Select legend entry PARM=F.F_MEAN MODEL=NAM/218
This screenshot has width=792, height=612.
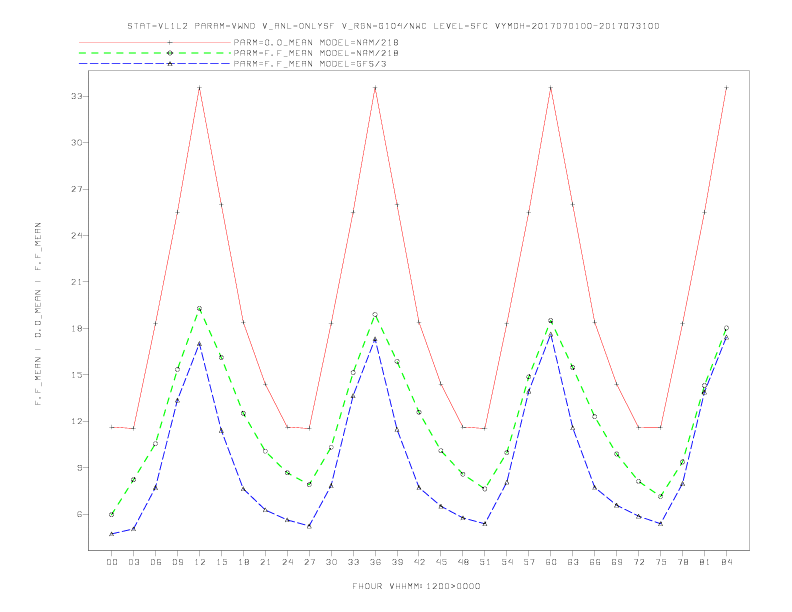click(x=316, y=53)
